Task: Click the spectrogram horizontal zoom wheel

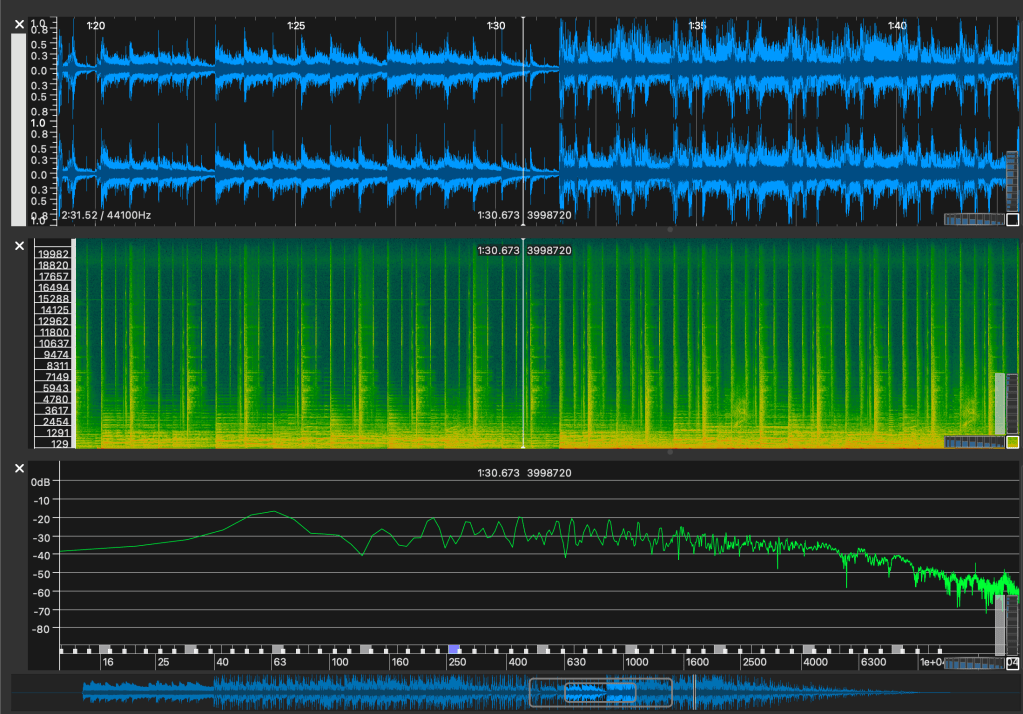Action: (973, 442)
